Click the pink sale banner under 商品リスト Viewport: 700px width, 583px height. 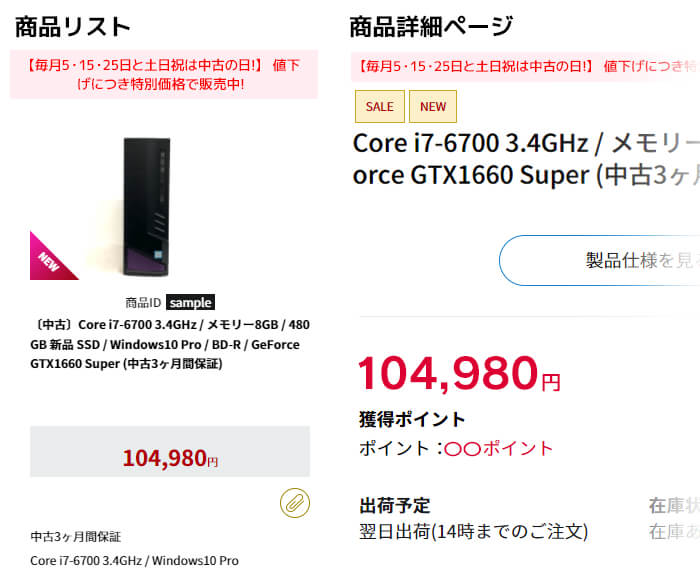[x=164, y=75]
